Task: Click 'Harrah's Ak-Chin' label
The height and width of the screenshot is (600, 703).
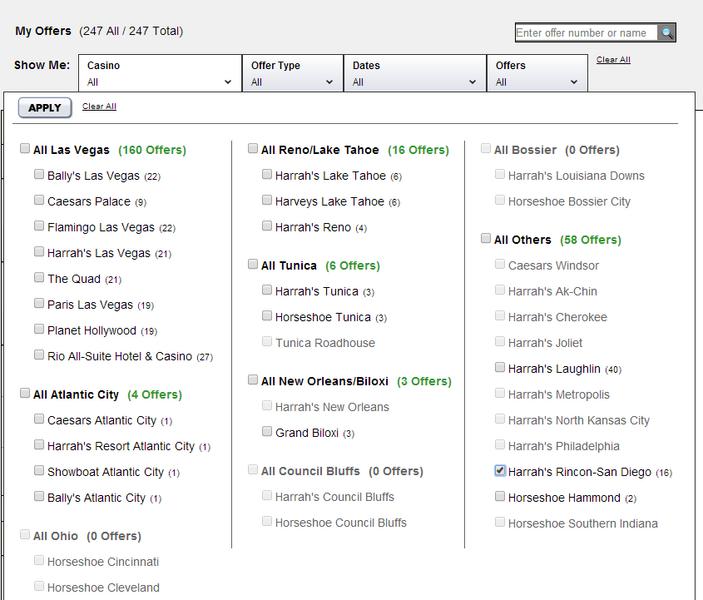Action: (x=552, y=291)
